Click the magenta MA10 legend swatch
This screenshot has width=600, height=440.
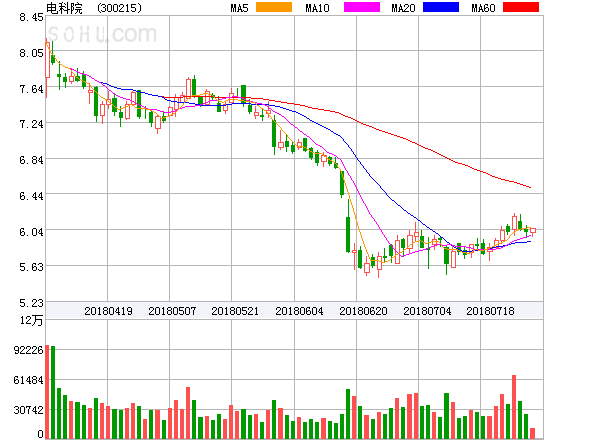pyautogui.click(x=362, y=7)
